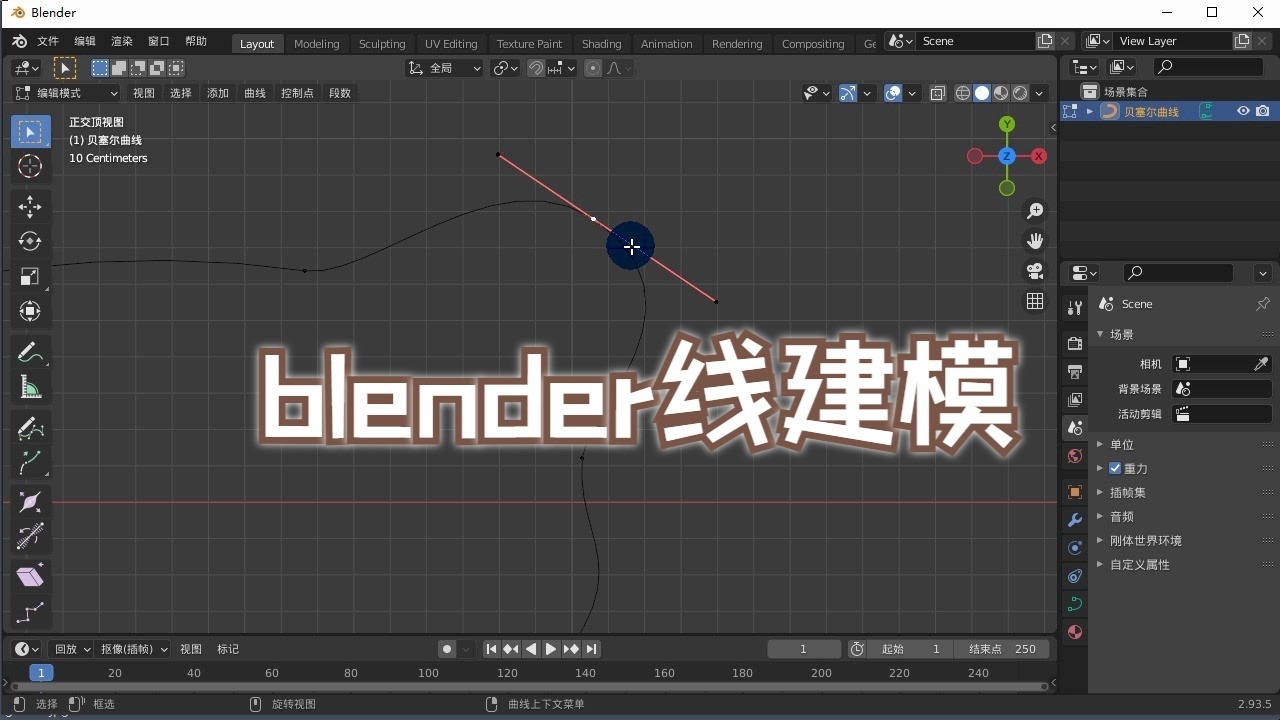The width and height of the screenshot is (1280, 720).
Task: Open the 全局 transform orientation dropdown
Action: coord(445,68)
